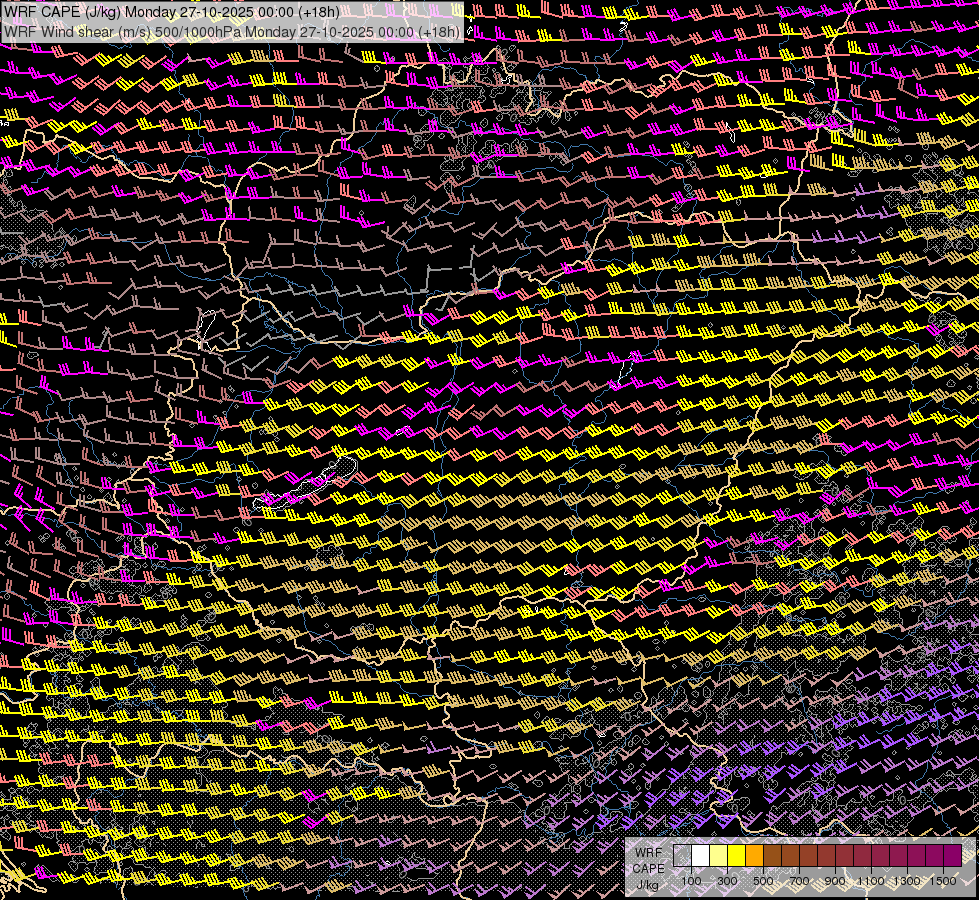Click the CAPE text in the legend
The image size is (979, 900).
[x=648, y=869]
